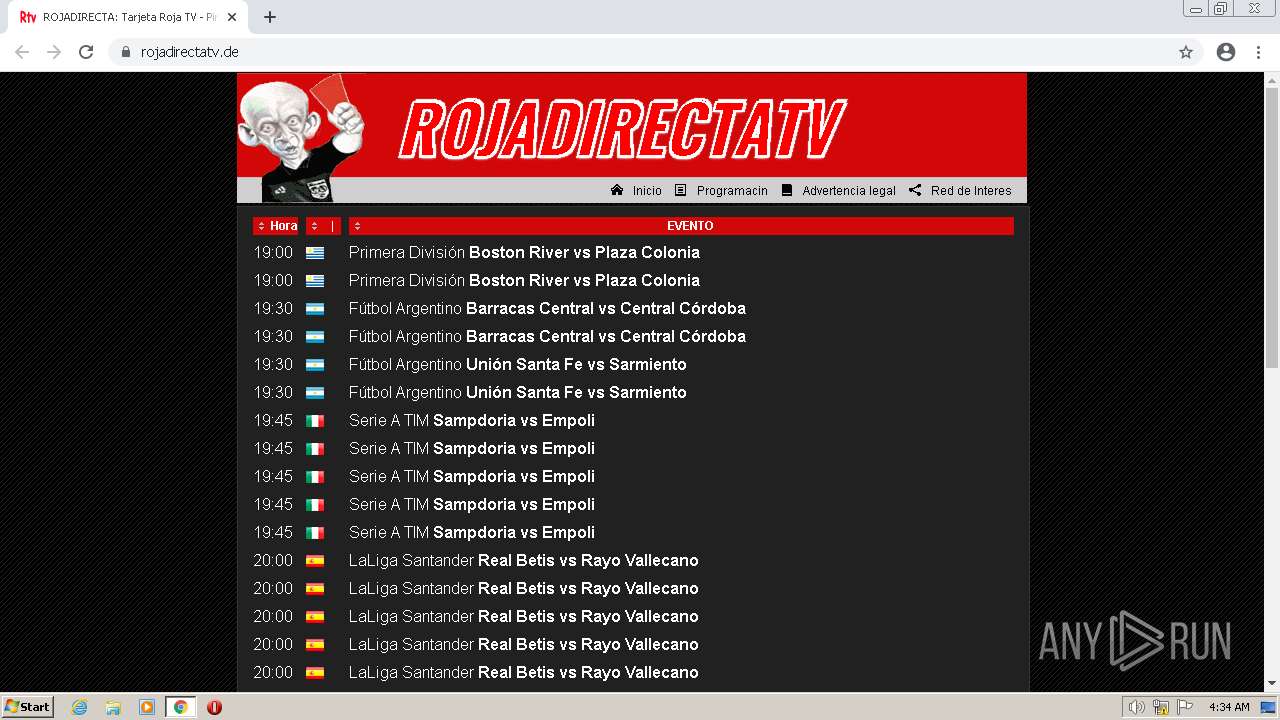Click the vertical scrollbar thumb
1280x720 pixels.
coord(1272,227)
